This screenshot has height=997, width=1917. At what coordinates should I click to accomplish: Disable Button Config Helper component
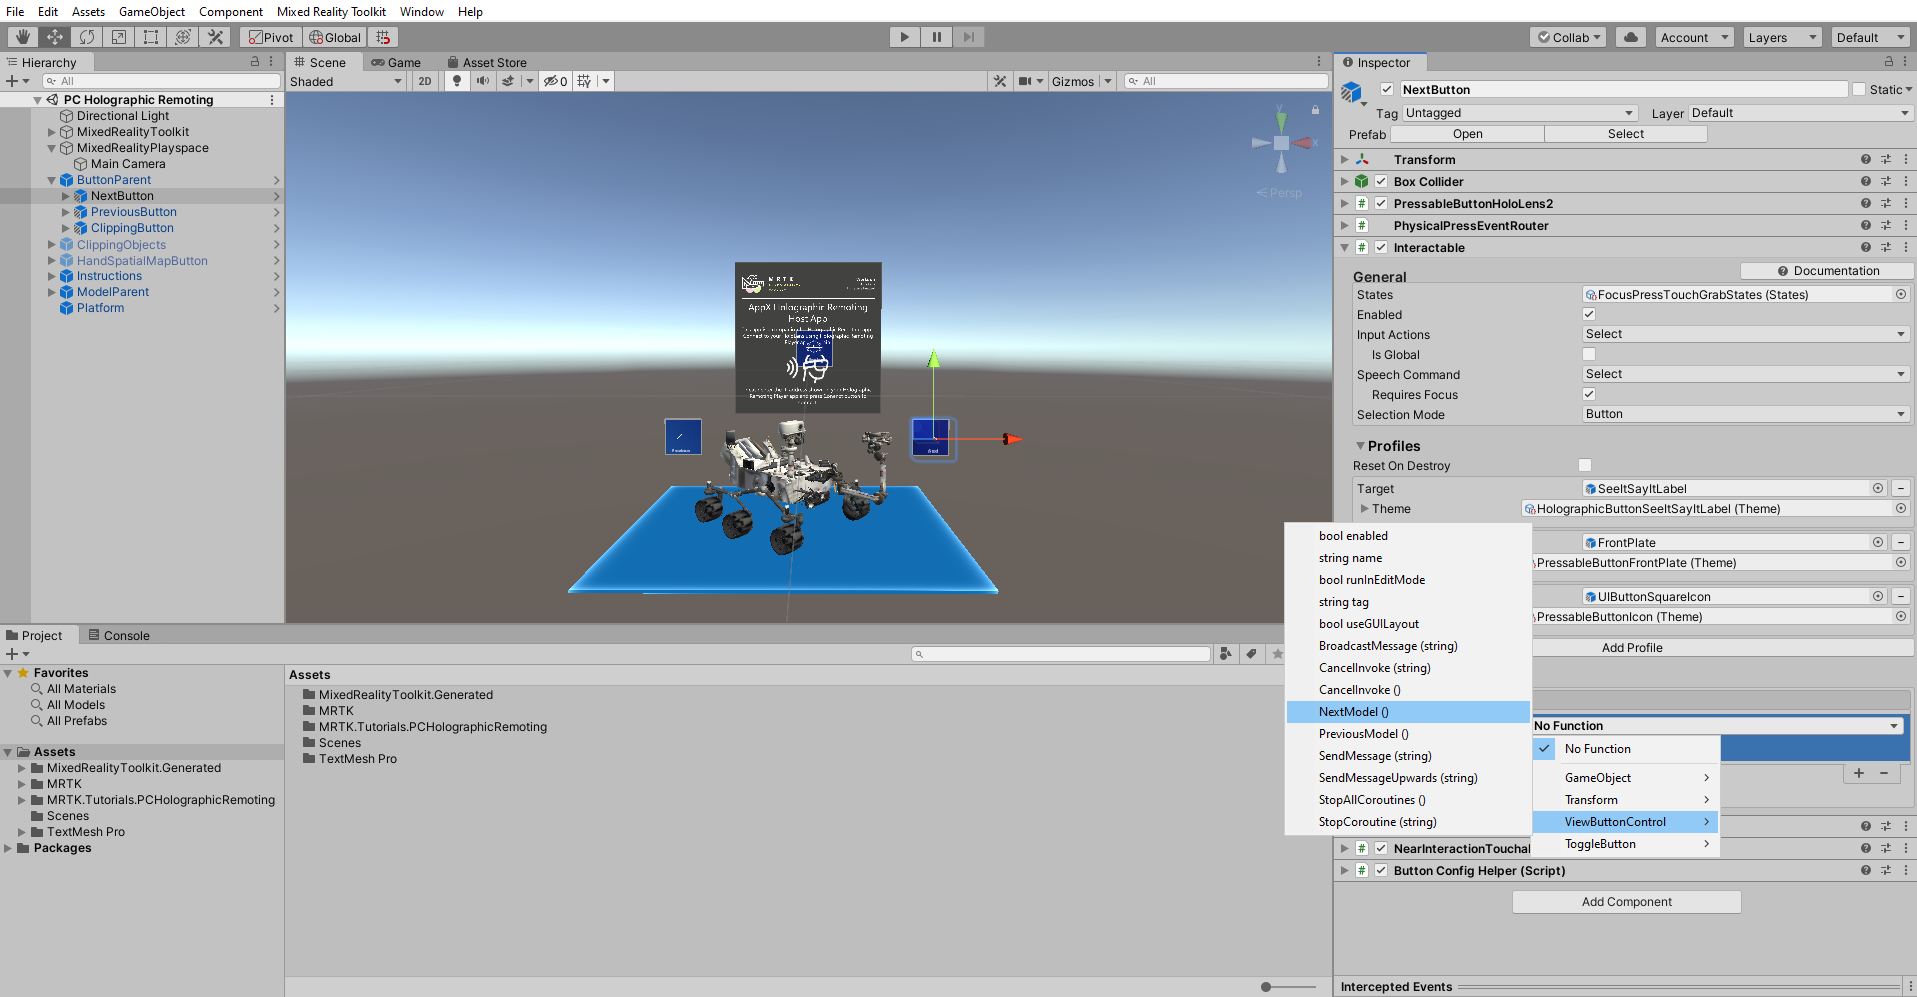point(1381,870)
